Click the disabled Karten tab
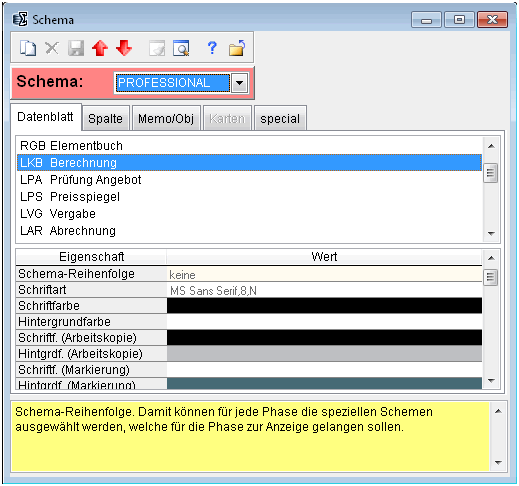The width and height of the screenshot is (519, 486). [x=227, y=119]
